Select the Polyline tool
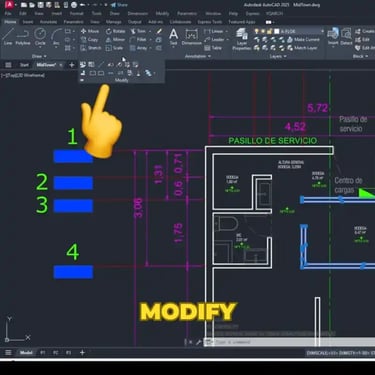This screenshot has height=375, width=375. (23, 37)
